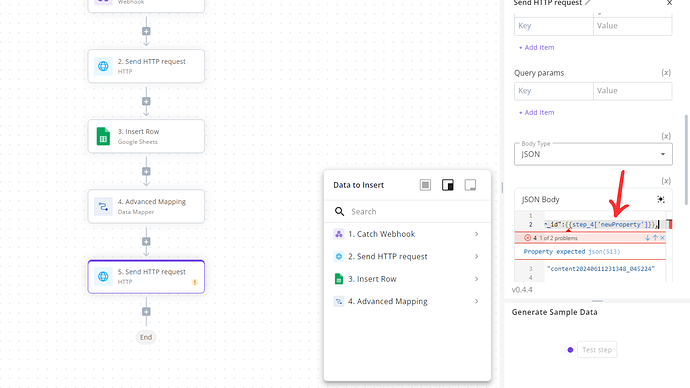Click the globe icon on step 2

[x=103, y=66]
